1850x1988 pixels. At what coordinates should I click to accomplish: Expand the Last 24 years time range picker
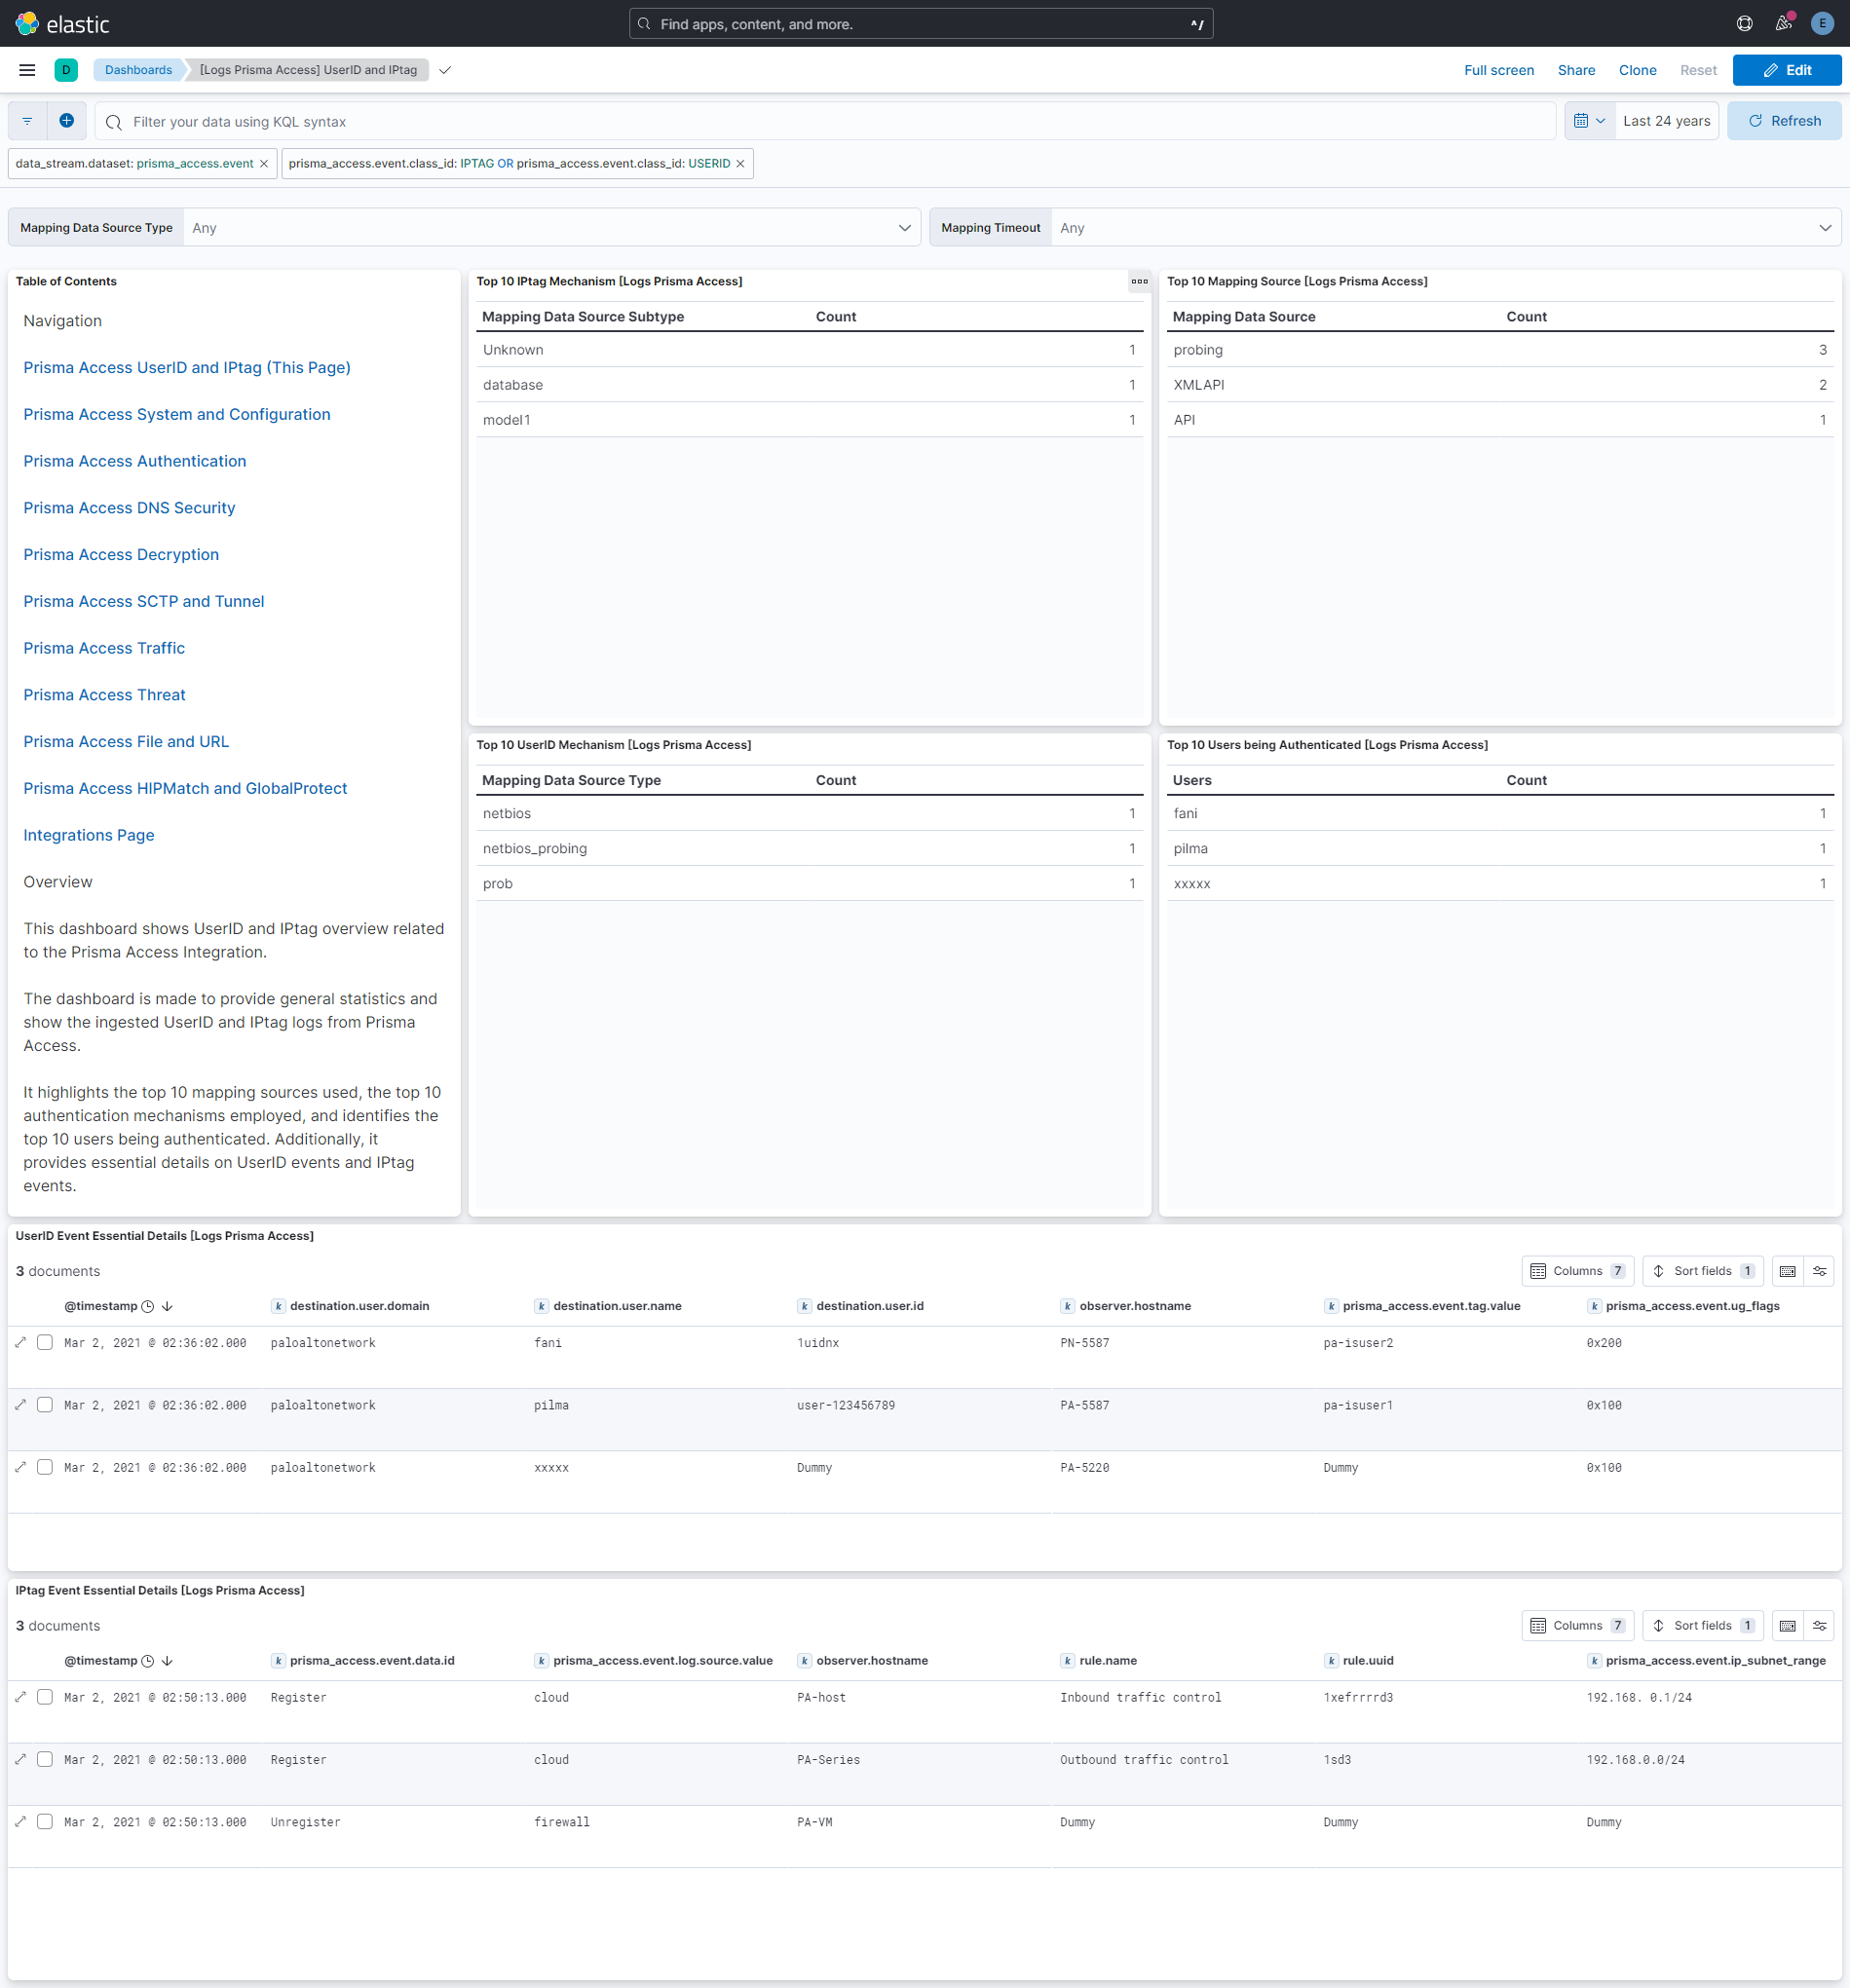pos(1666,120)
